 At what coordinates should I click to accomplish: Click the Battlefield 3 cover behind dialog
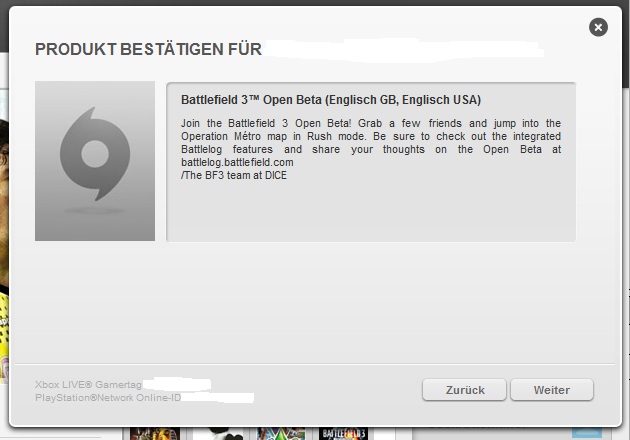(344, 434)
